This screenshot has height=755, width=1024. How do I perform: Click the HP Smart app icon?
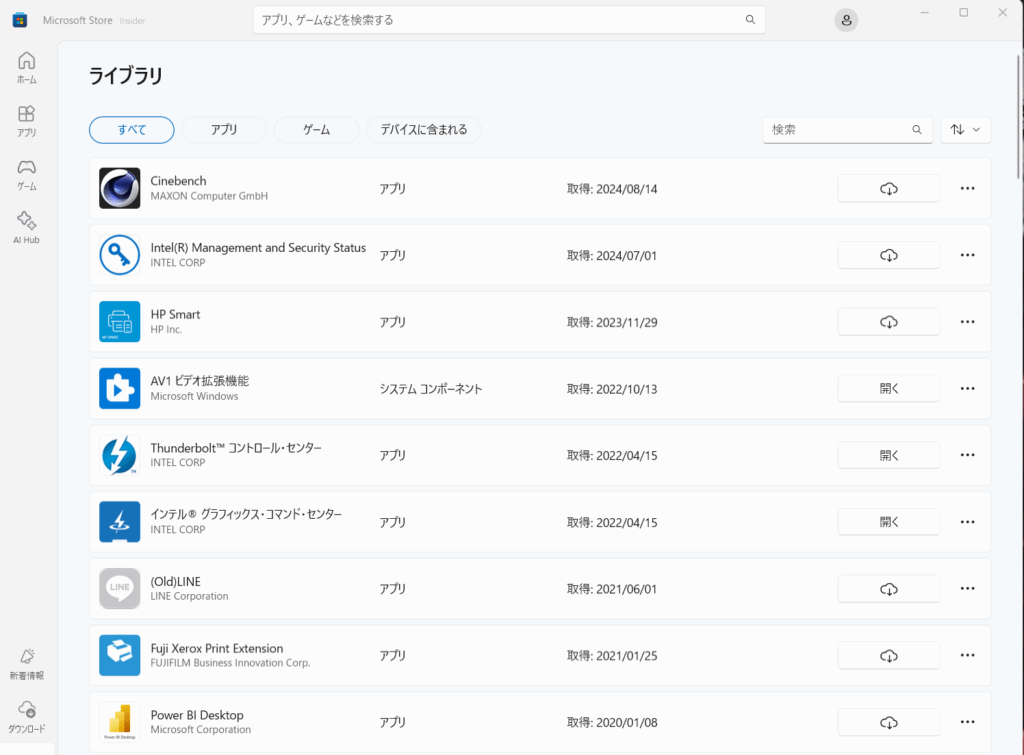[119, 322]
